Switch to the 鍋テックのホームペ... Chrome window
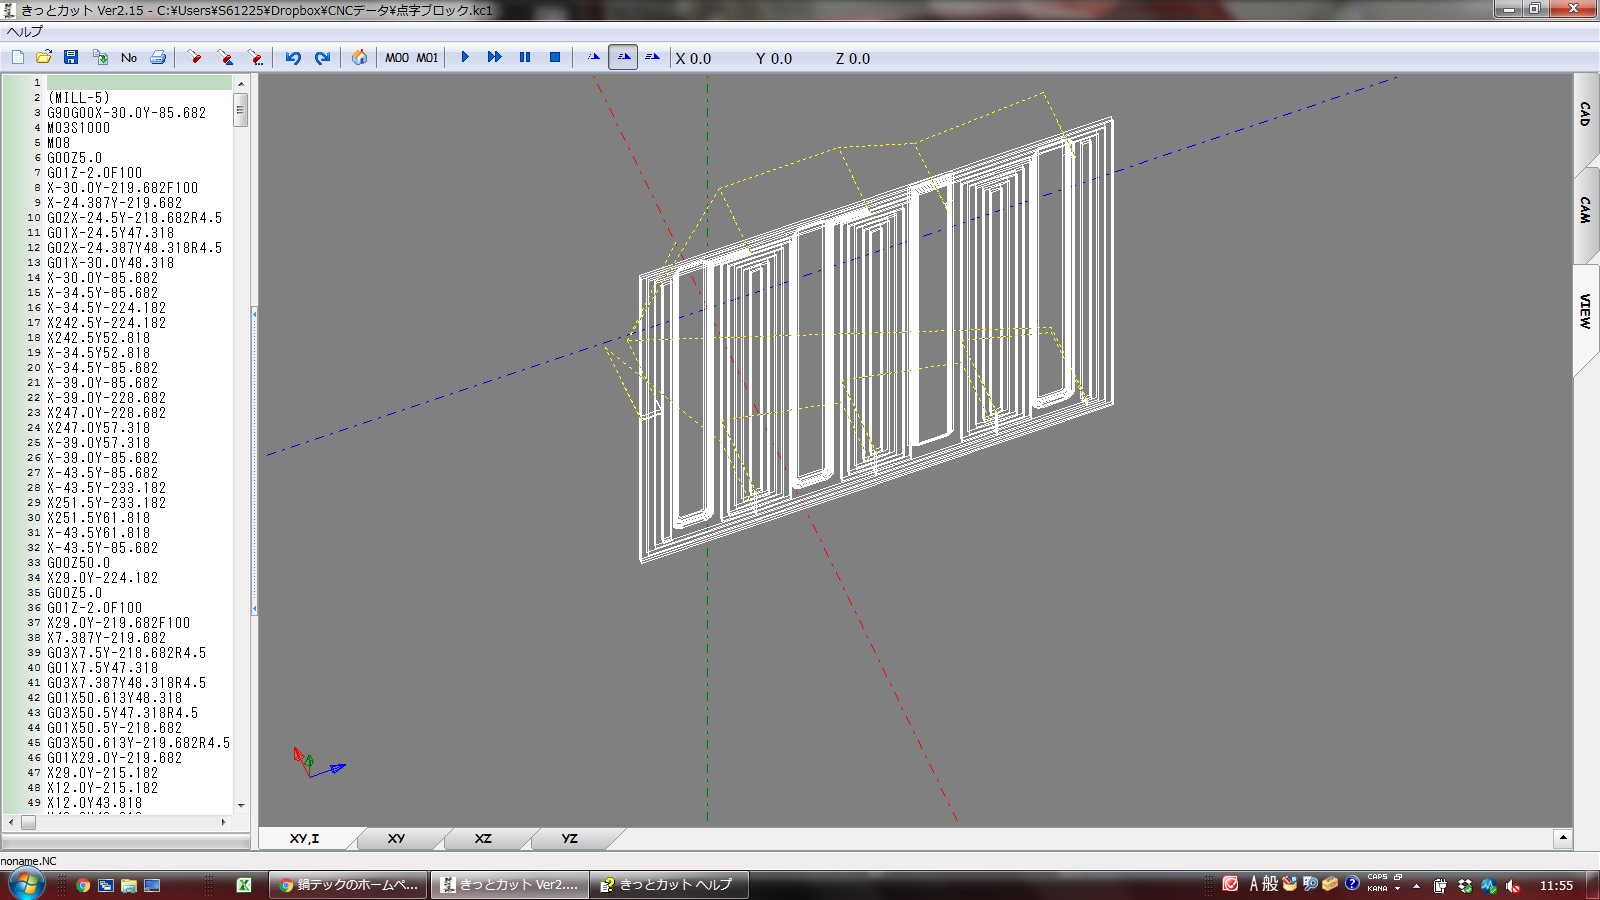Image resolution: width=1600 pixels, height=900 pixels. (x=349, y=885)
